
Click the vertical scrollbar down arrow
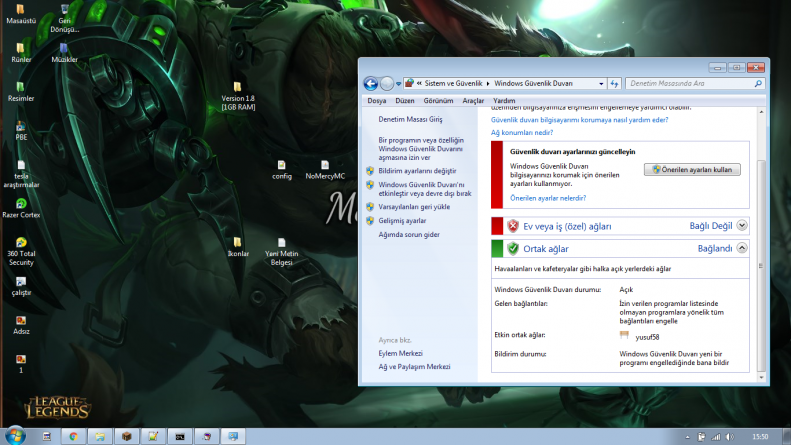[761, 377]
